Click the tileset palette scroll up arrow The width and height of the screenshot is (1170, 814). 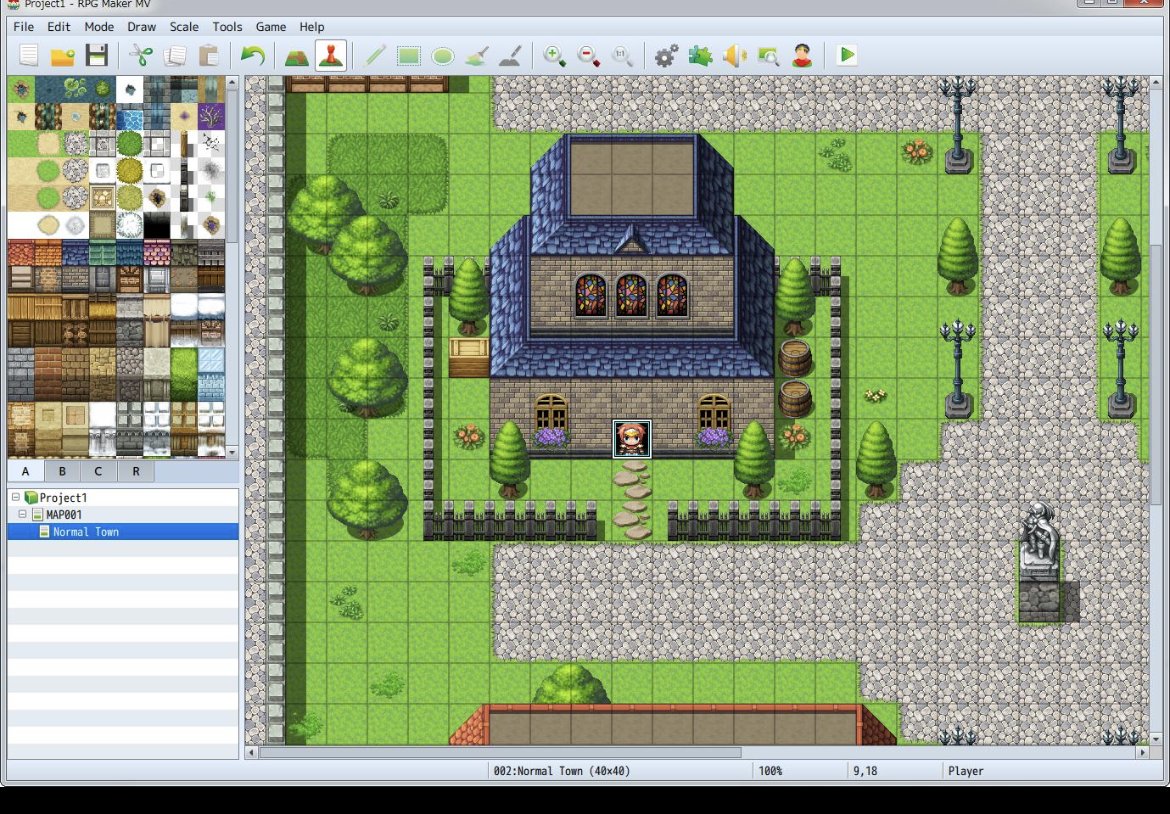click(x=232, y=82)
